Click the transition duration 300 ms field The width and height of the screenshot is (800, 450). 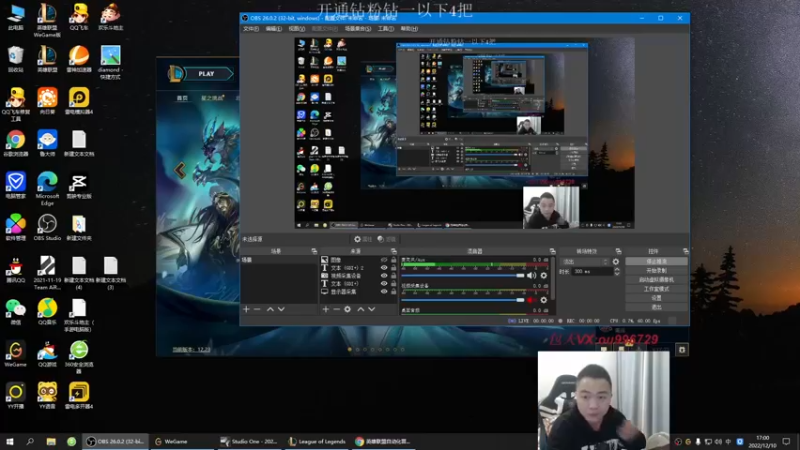pos(591,272)
